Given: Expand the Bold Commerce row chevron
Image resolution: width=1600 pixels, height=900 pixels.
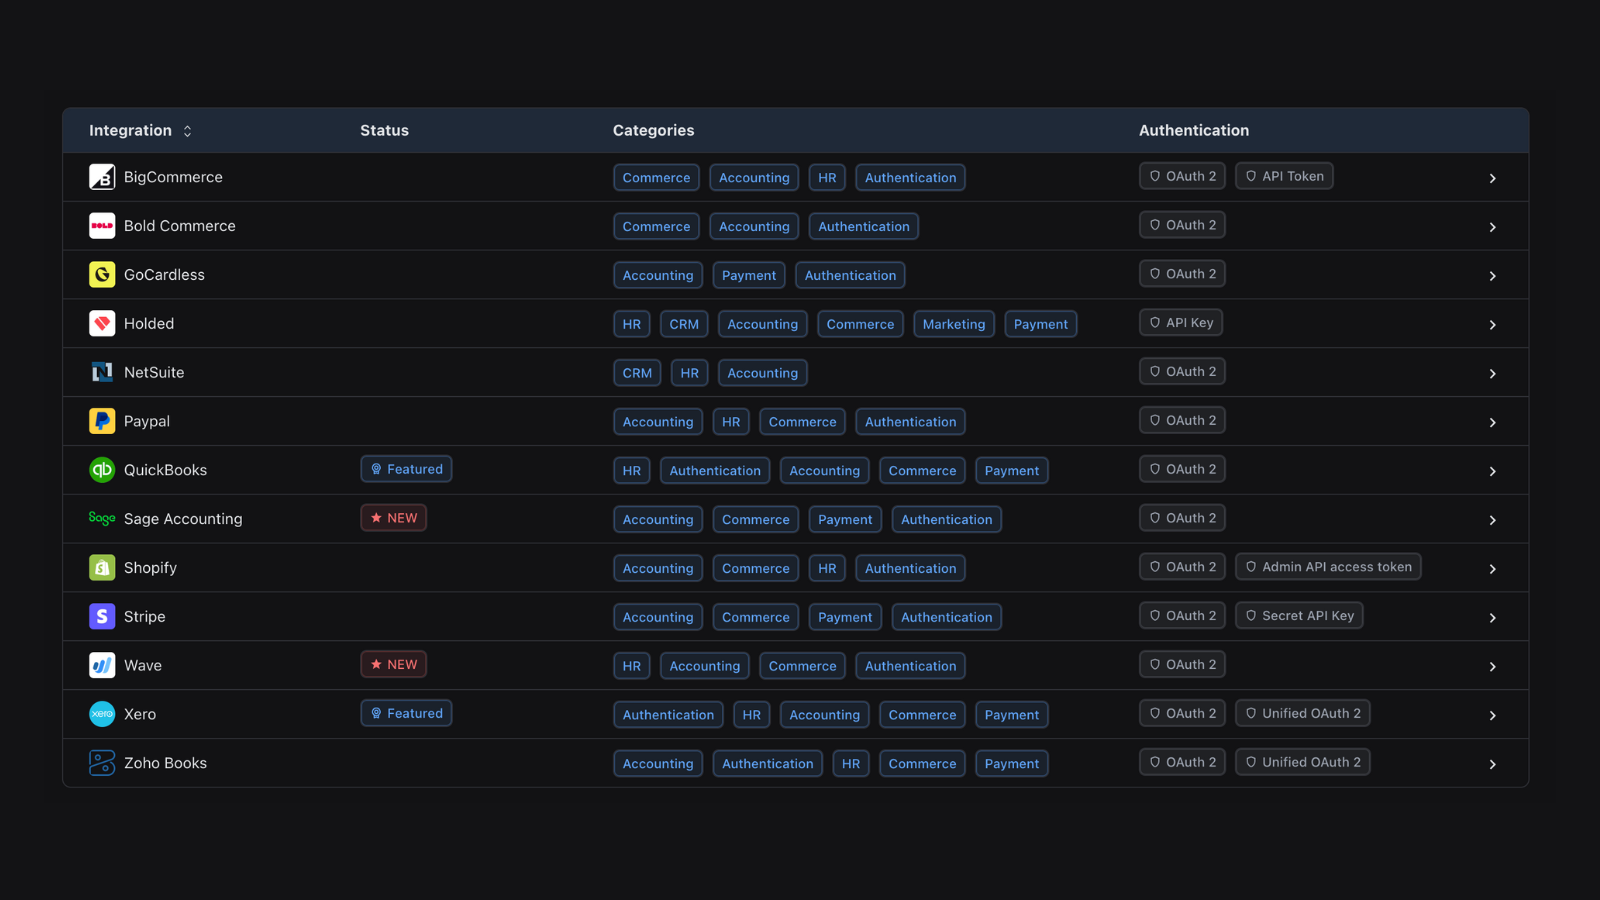Looking at the screenshot, I should tap(1493, 226).
